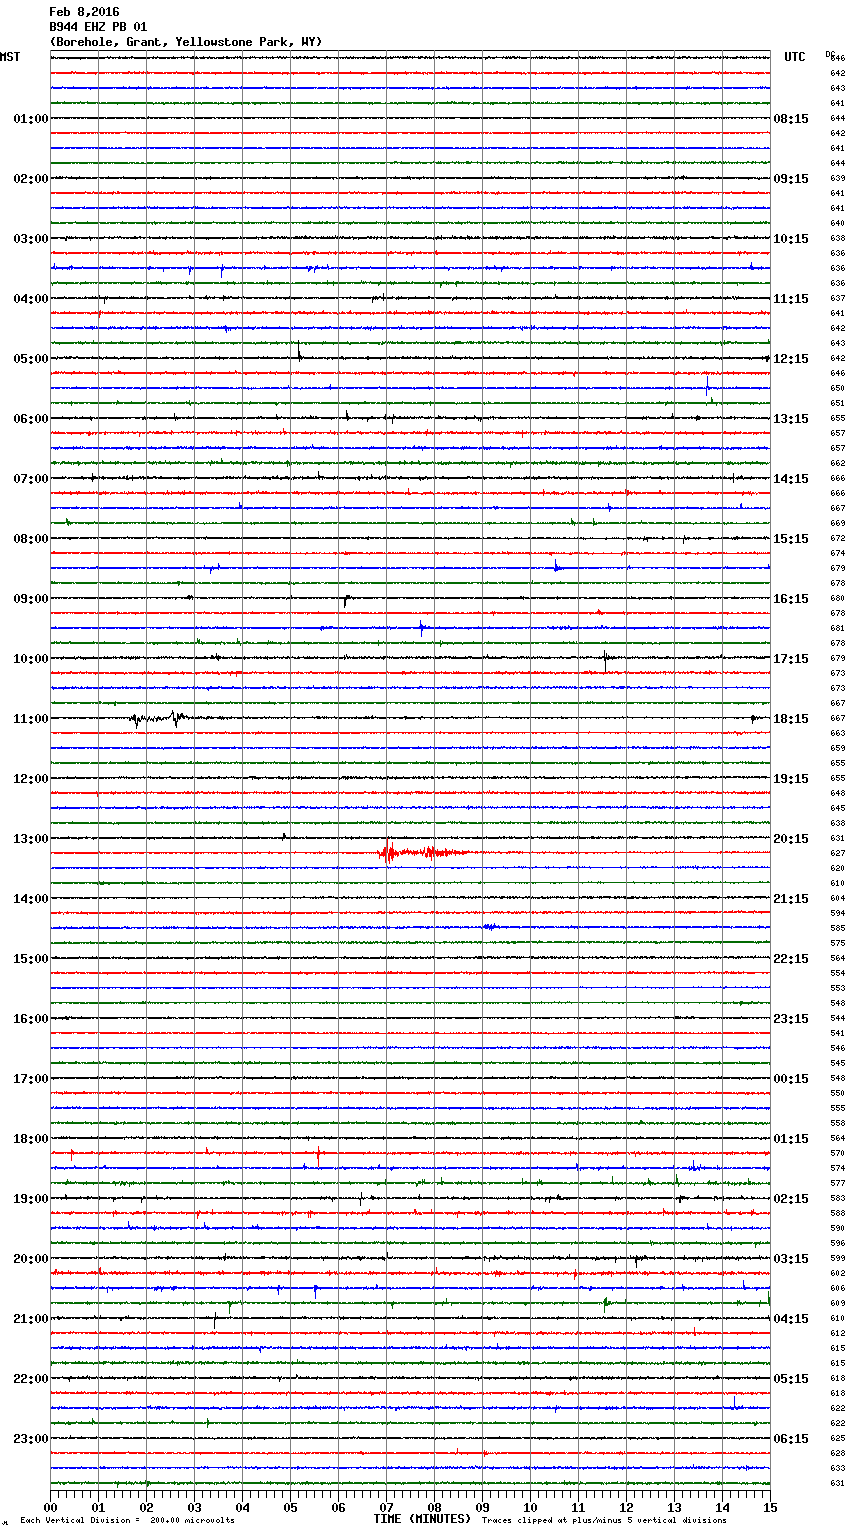Image resolution: width=850 pixels, height=1534 pixels.
Task: Click the MST time label '11:00'
Action: tap(31, 719)
